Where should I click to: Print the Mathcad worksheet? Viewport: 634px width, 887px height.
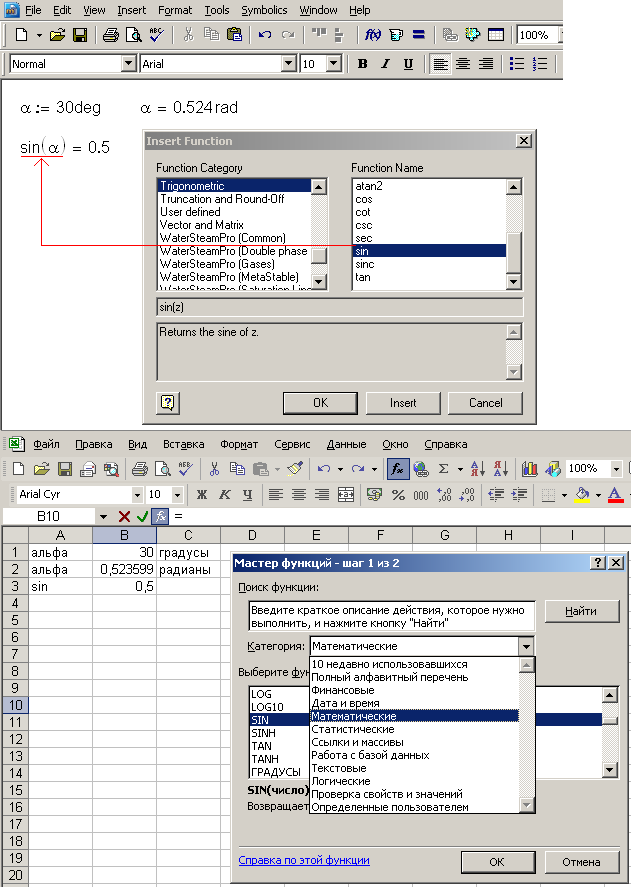tap(110, 35)
